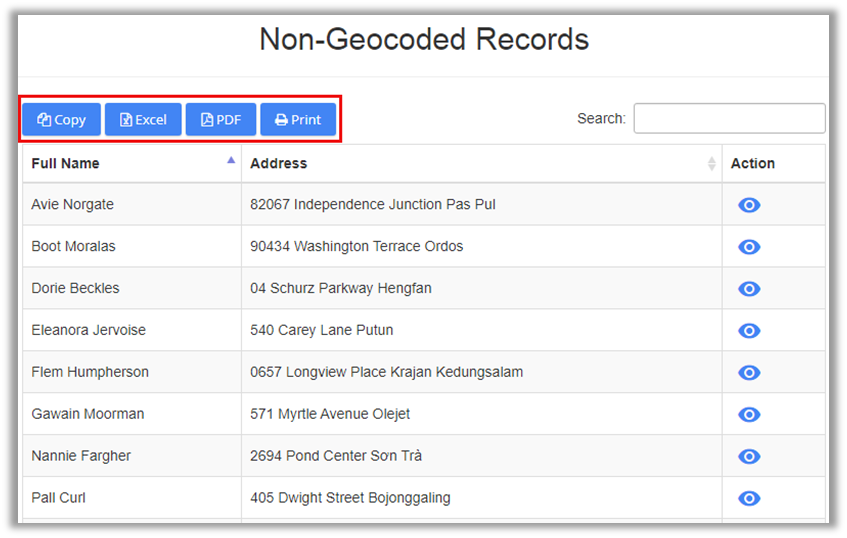This screenshot has width=847, height=538.
Task: Copy the table with the Copy button
Action: [62, 119]
